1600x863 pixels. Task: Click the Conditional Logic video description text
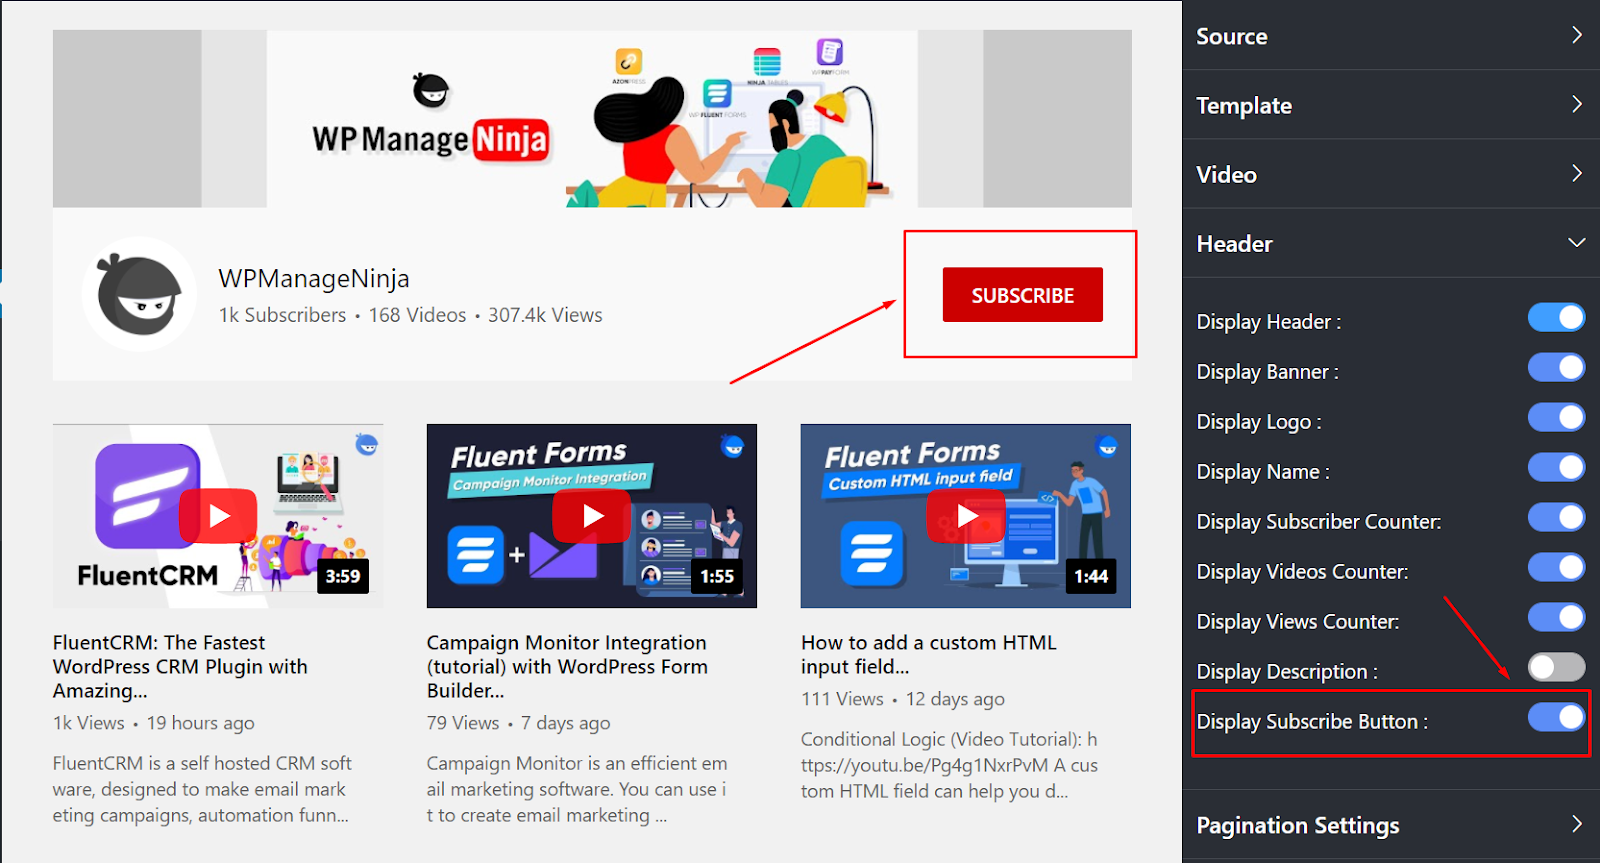coord(949,765)
